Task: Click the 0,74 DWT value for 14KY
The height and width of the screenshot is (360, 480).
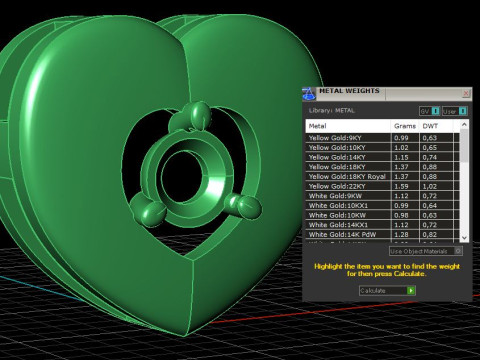Action: point(430,157)
